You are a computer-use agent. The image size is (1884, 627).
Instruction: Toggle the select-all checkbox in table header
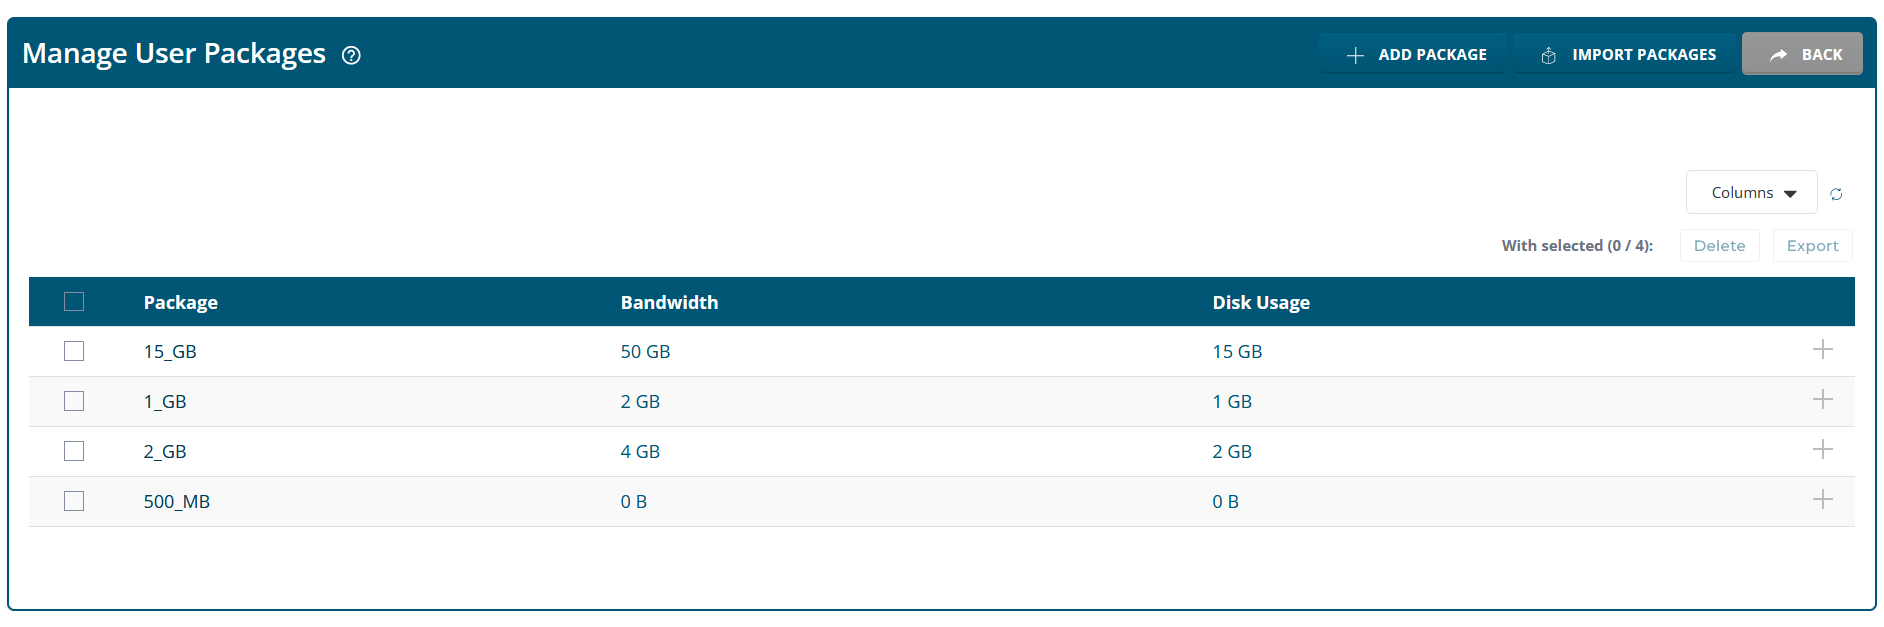click(74, 300)
